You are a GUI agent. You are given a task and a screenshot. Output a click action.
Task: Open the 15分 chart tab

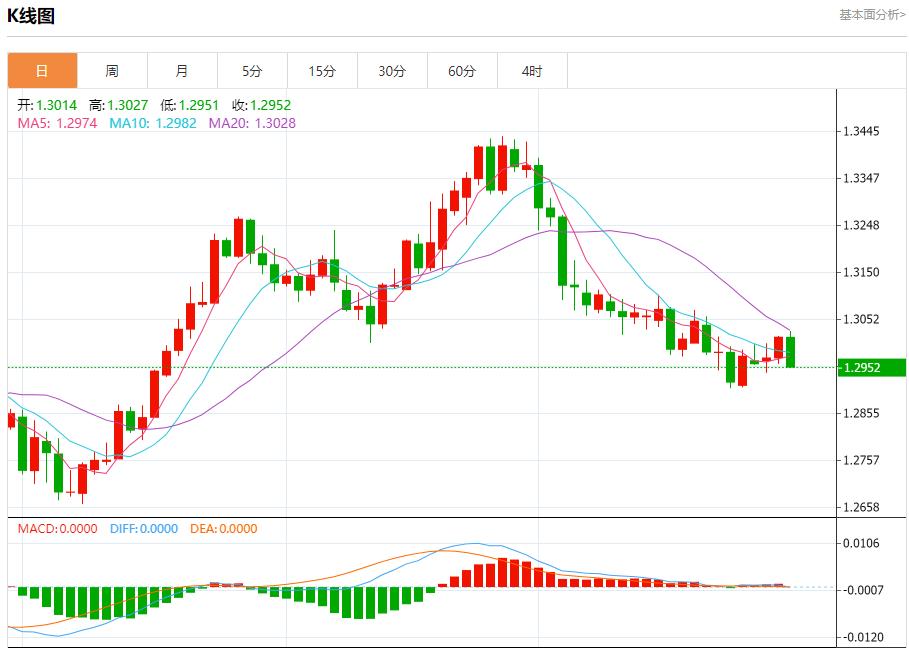[x=322, y=71]
